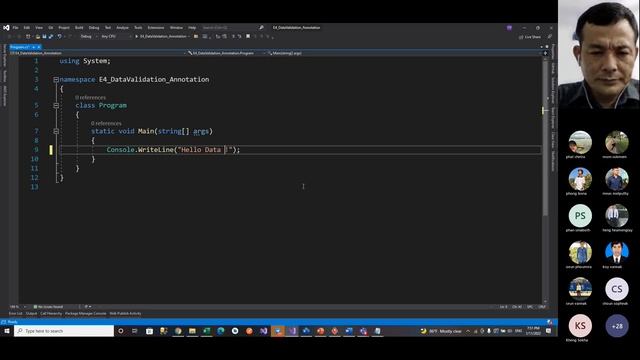Collapse the namespace E4_DataValidation_Annotation block
The image size is (640, 360).
pyautogui.click(x=56, y=80)
